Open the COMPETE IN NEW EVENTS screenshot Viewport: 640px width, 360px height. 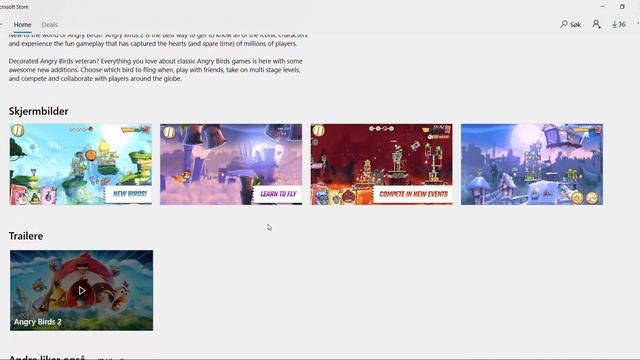tap(381, 164)
